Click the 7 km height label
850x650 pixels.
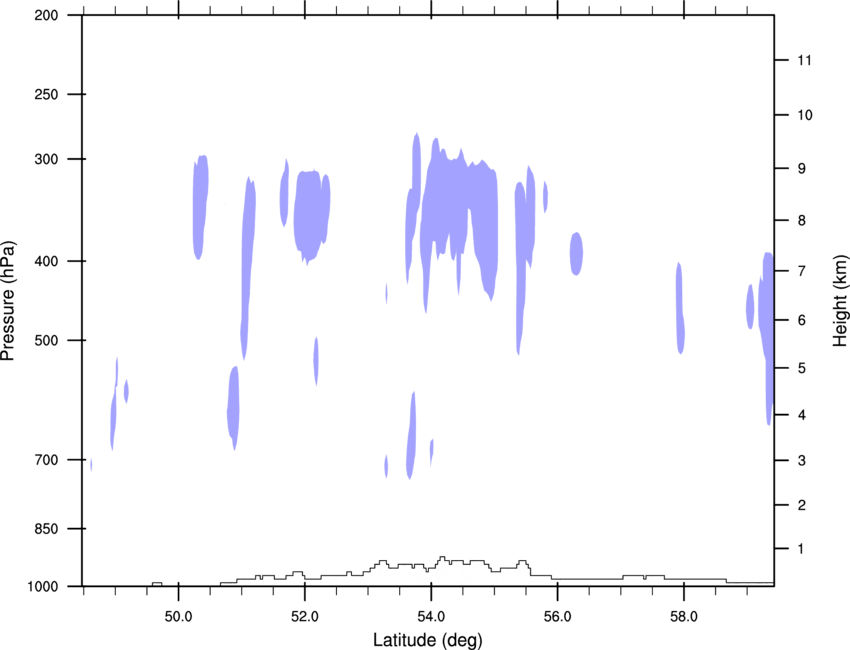(x=802, y=271)
